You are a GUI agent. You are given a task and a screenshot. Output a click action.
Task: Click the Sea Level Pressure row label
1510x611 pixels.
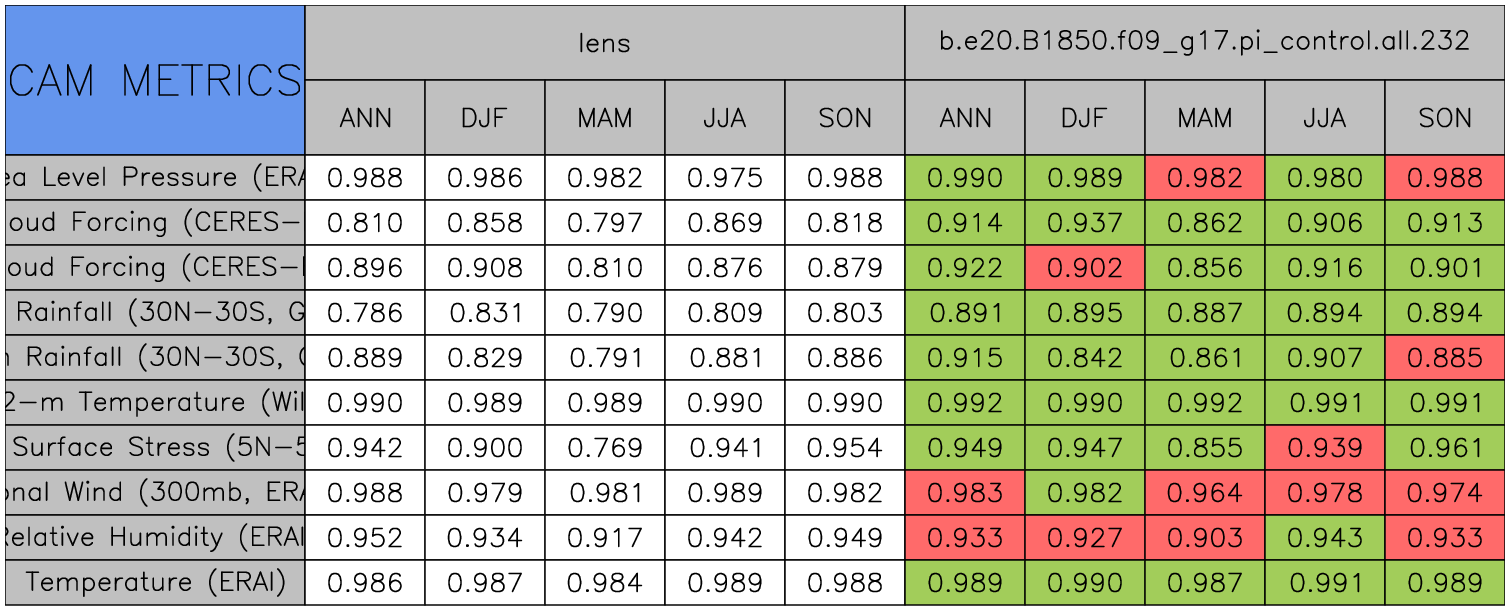point(155,178)
